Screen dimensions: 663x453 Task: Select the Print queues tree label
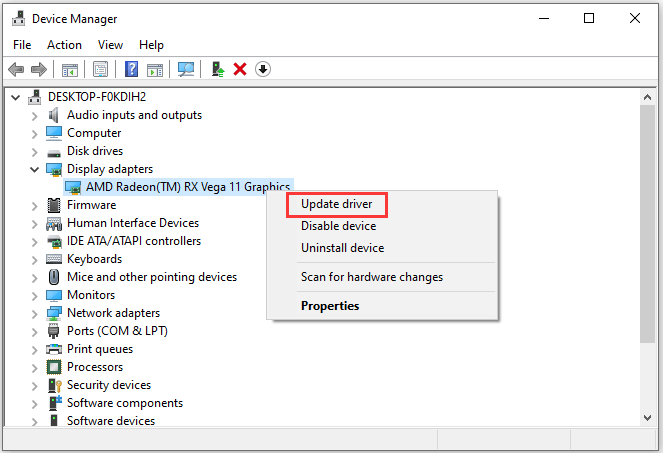(100, 349)
